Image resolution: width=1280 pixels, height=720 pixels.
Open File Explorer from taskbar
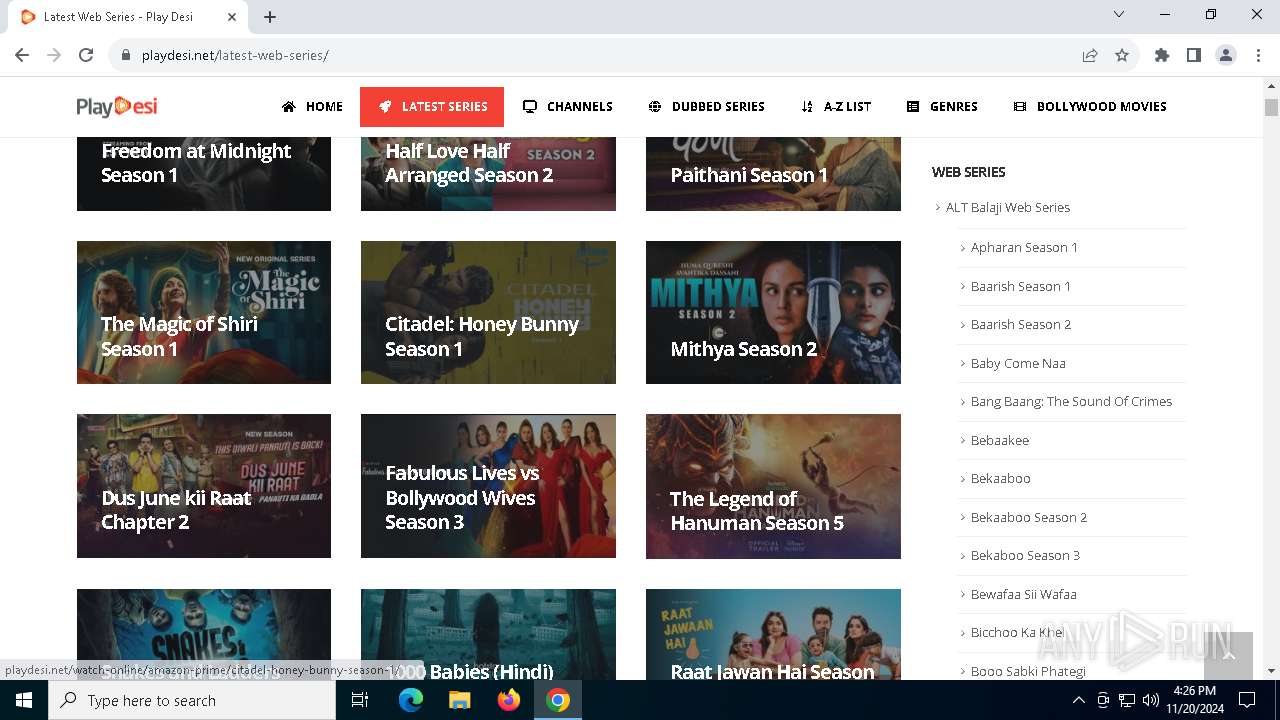tap(459, 700)
